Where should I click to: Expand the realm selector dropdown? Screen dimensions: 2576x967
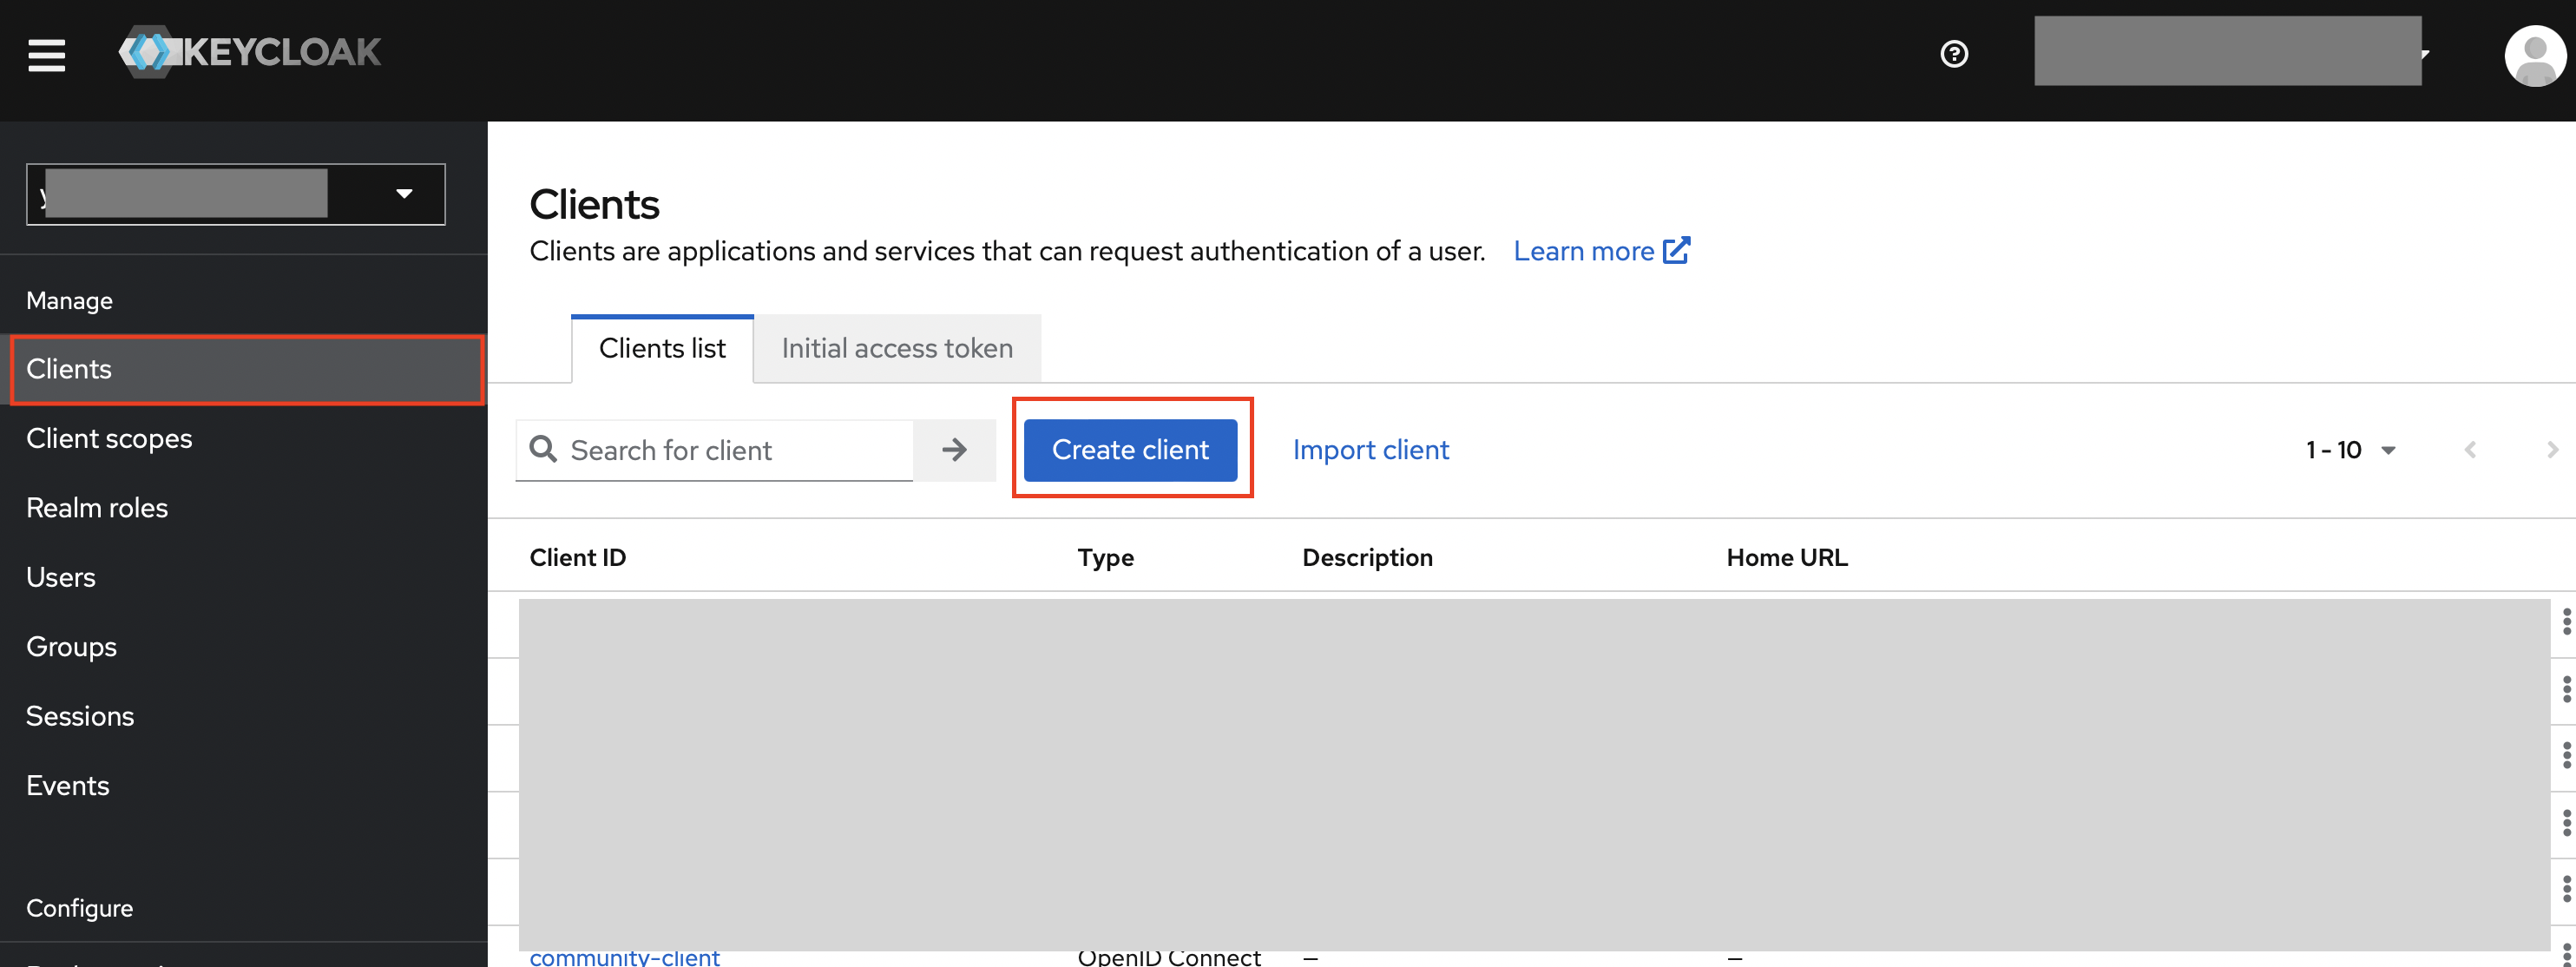pos(403,194)
